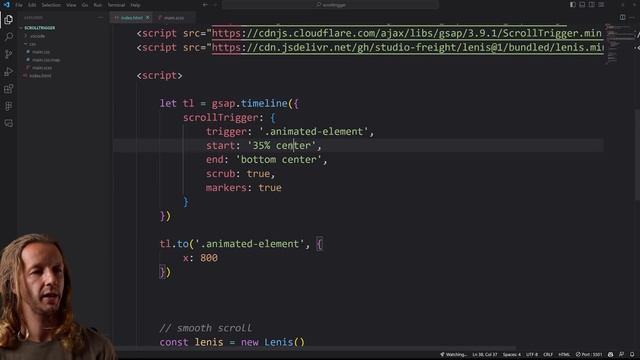Click the Explorer panel more actions ellipsis
The image size is (640, 360).
pyautogui.click(x=100, y=18)
